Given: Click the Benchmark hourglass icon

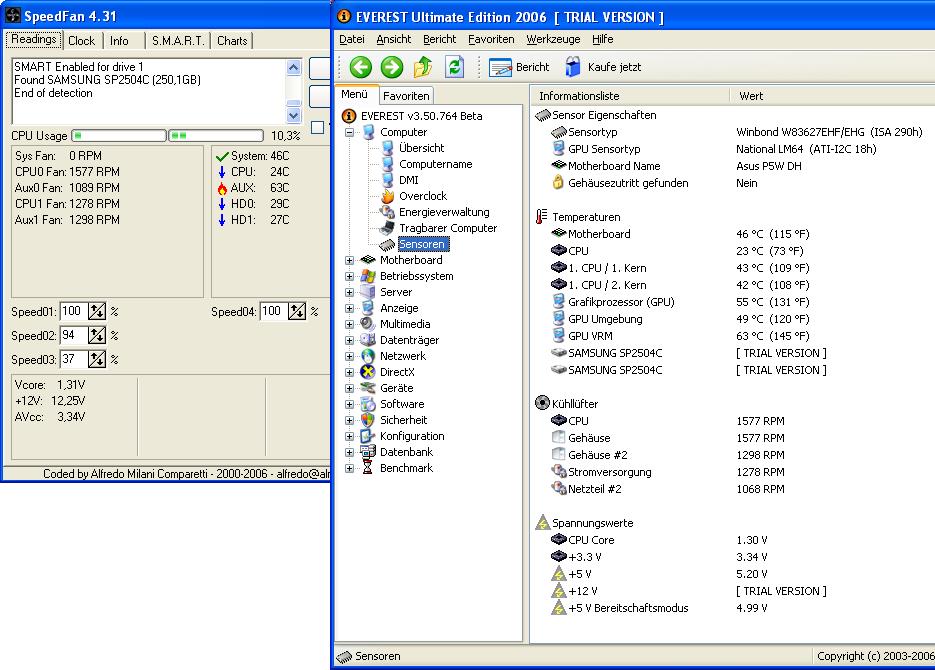Looking at the screenshot, I should point(369,468).
